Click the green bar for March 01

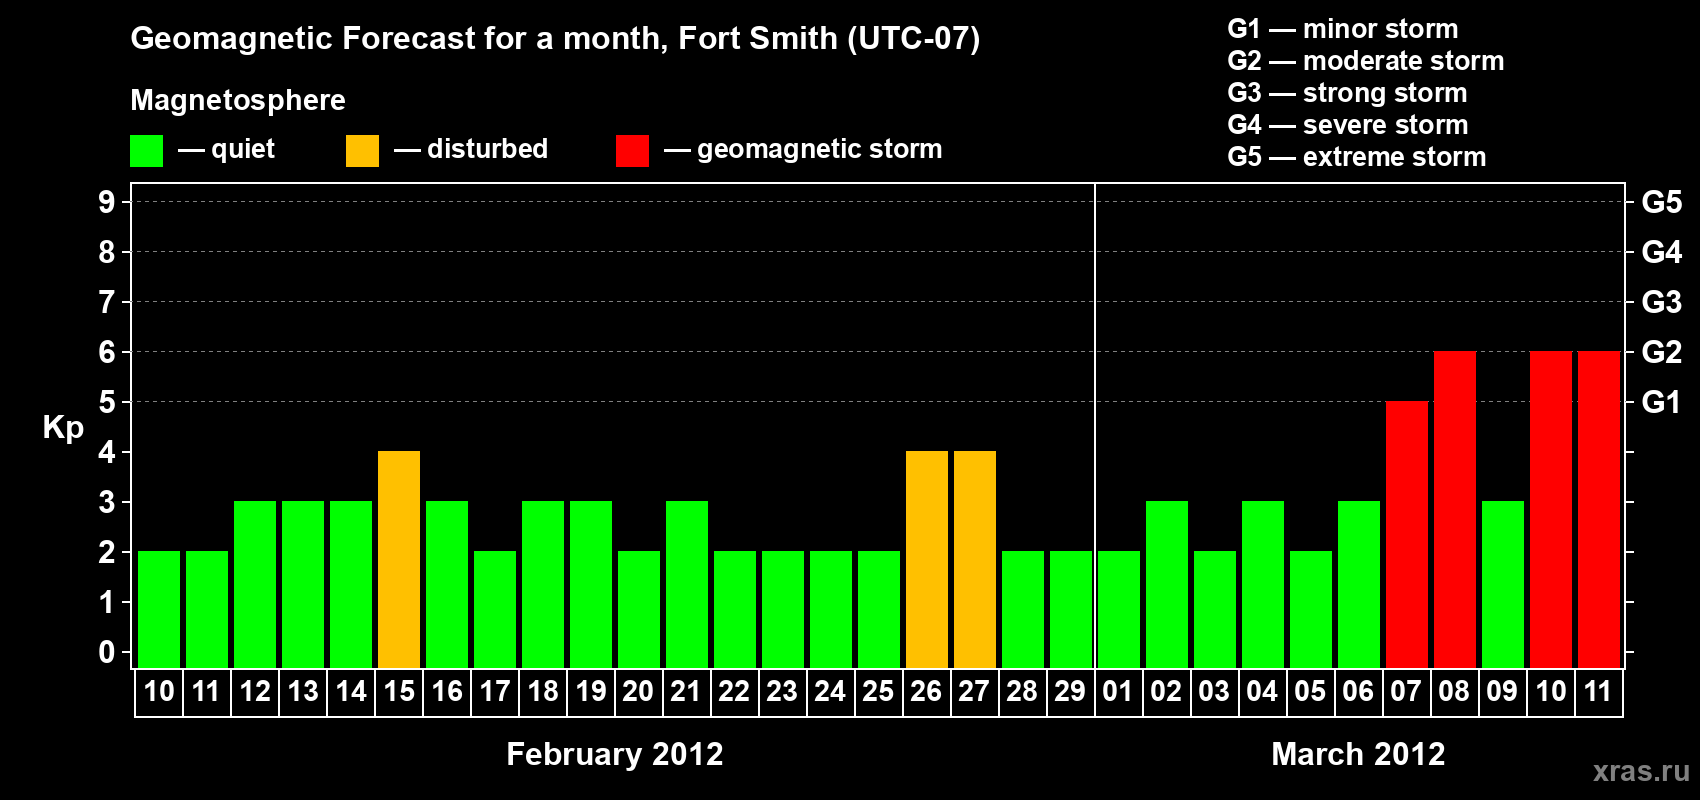(1119, 610)
